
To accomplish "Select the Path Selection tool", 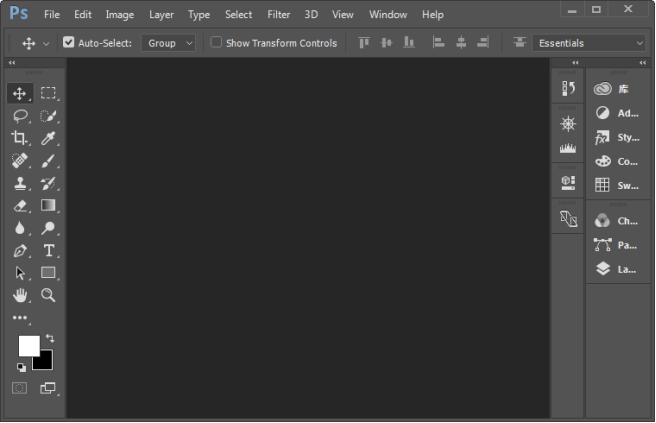I will click(20, 273).
